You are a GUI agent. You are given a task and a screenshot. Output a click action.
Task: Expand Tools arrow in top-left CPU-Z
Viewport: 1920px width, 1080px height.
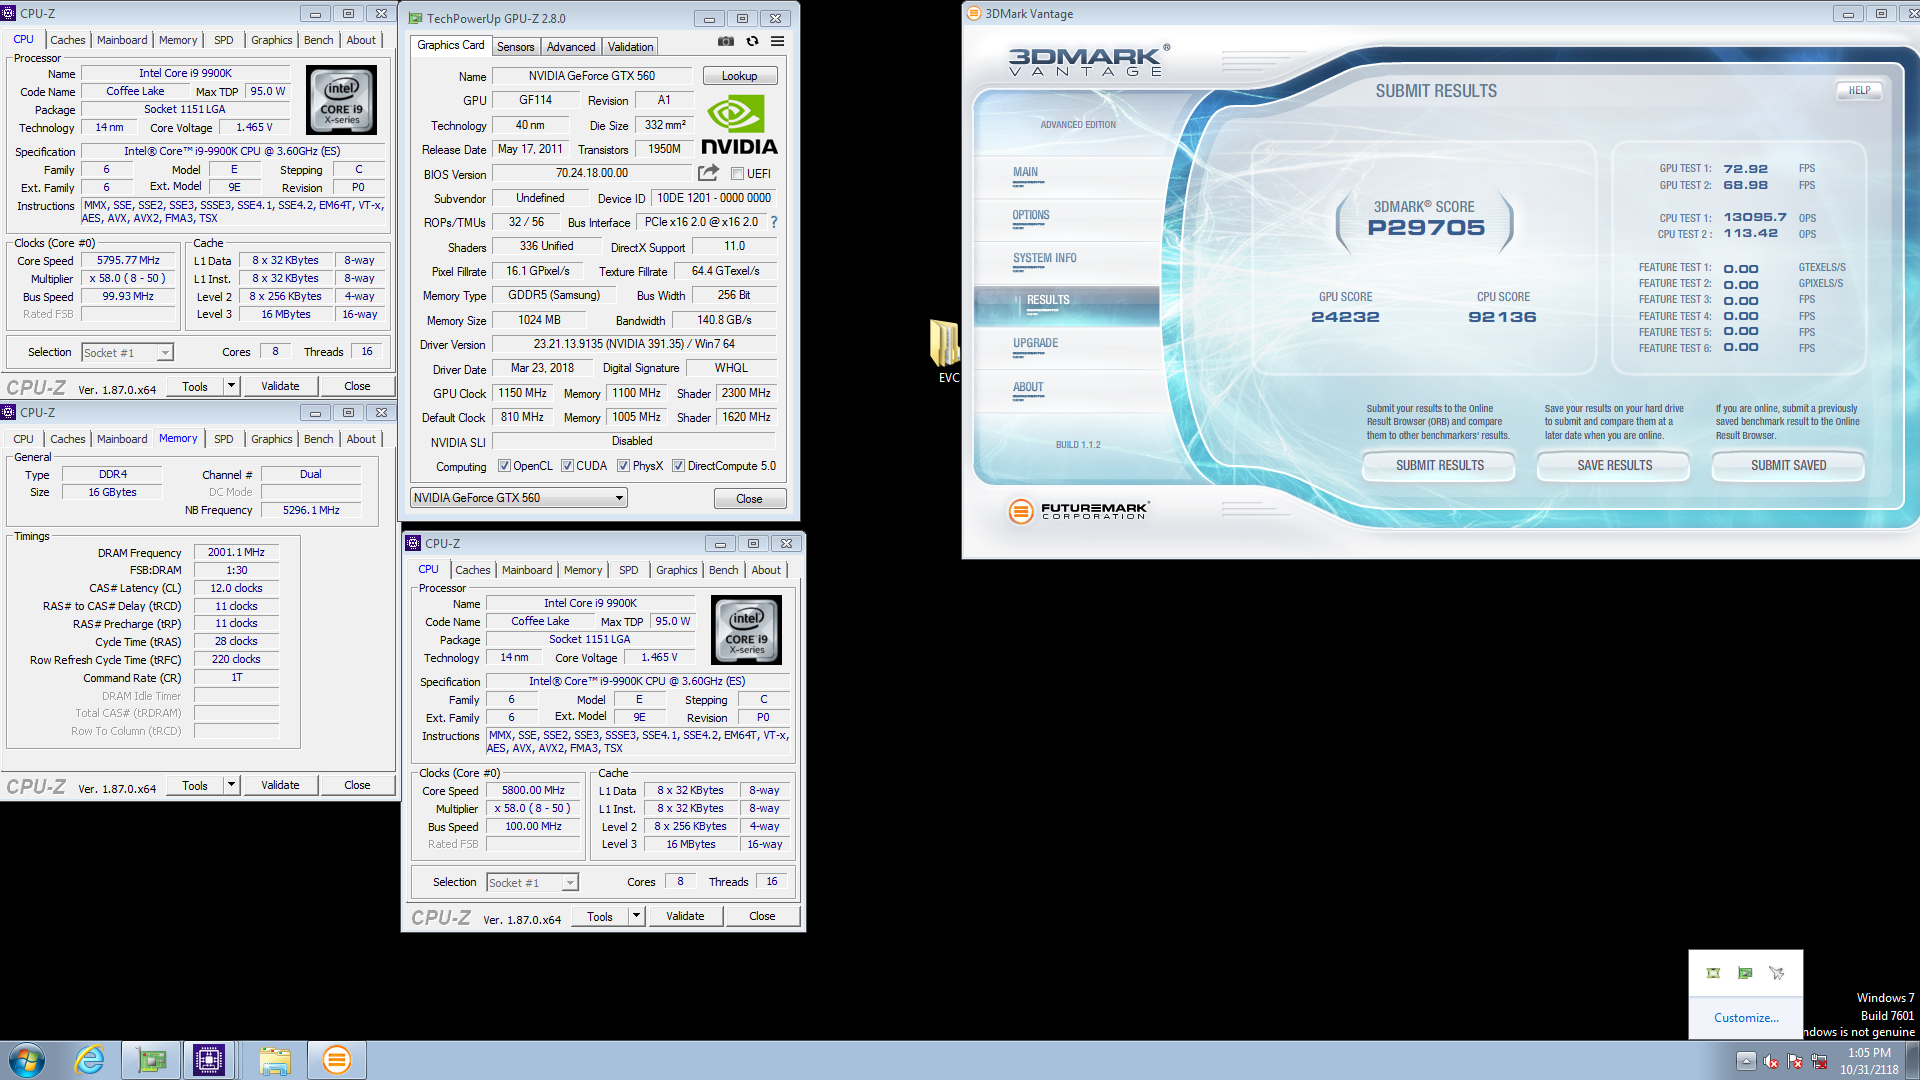[x=231, y=386]
